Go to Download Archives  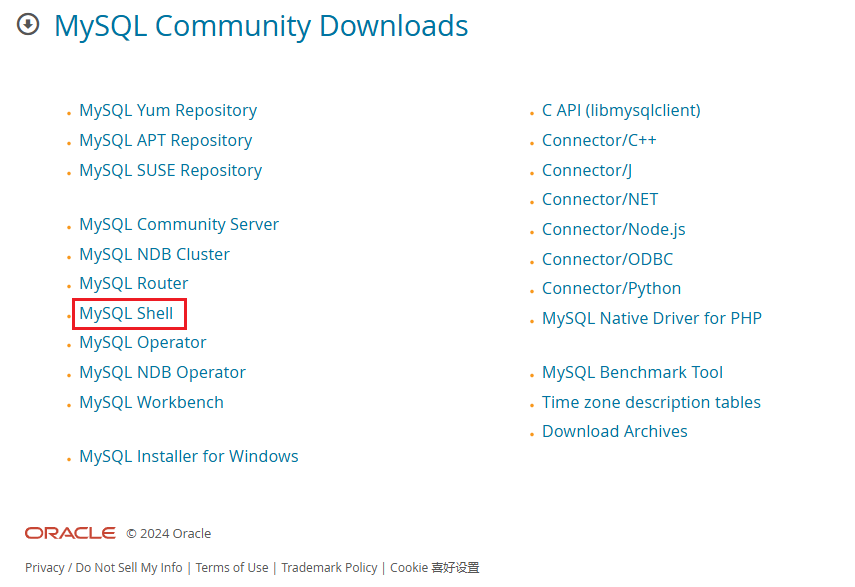coord(615,432)
